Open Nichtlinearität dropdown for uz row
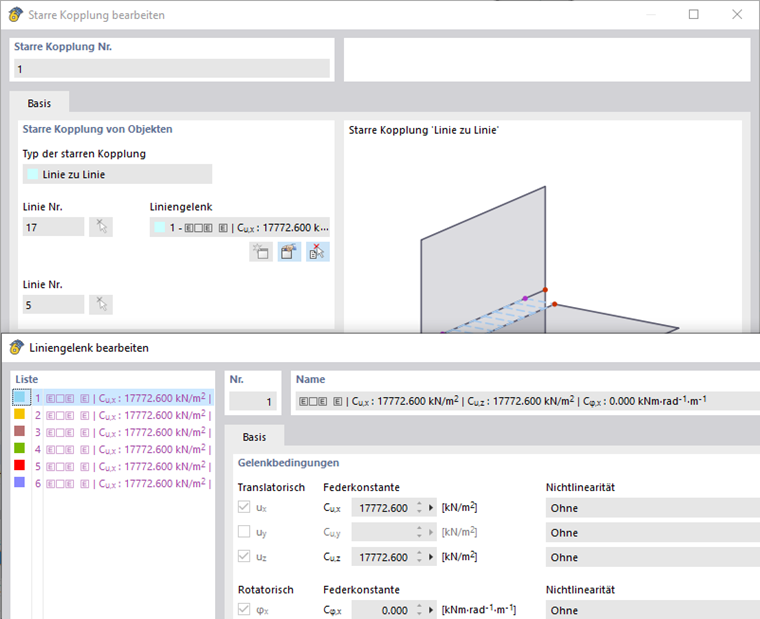Screen dimensions: 760x619 click(x=652, y=557)
